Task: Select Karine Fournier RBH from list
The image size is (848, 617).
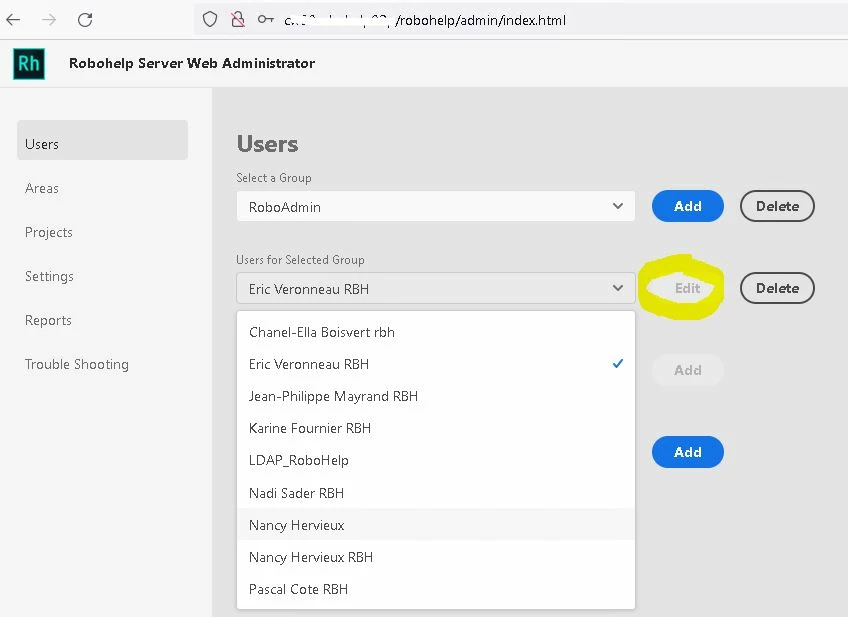Action: point(436,428)
